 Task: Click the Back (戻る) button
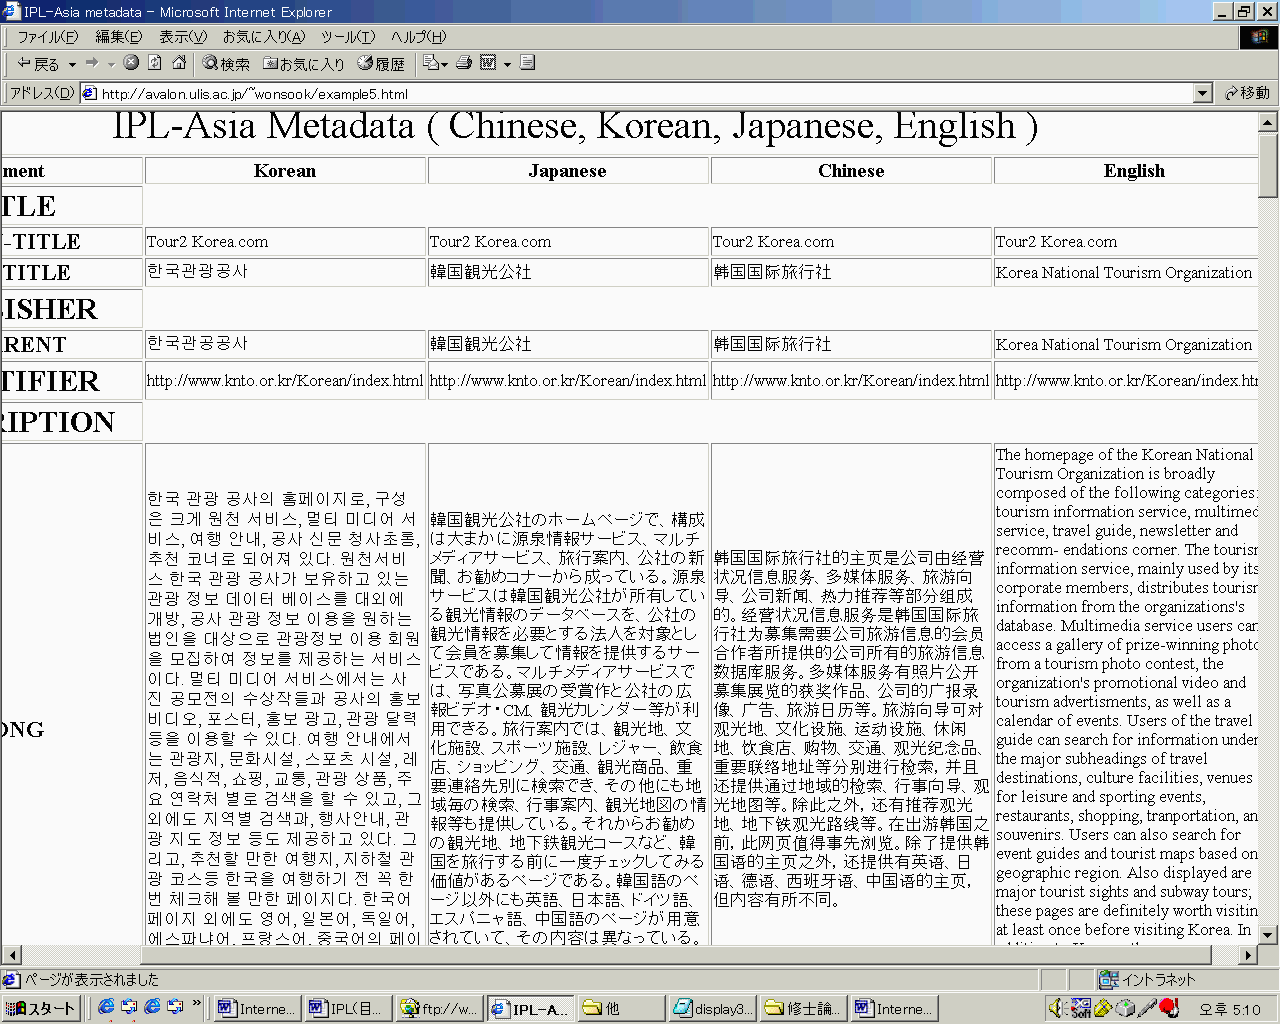click(39, 64)
